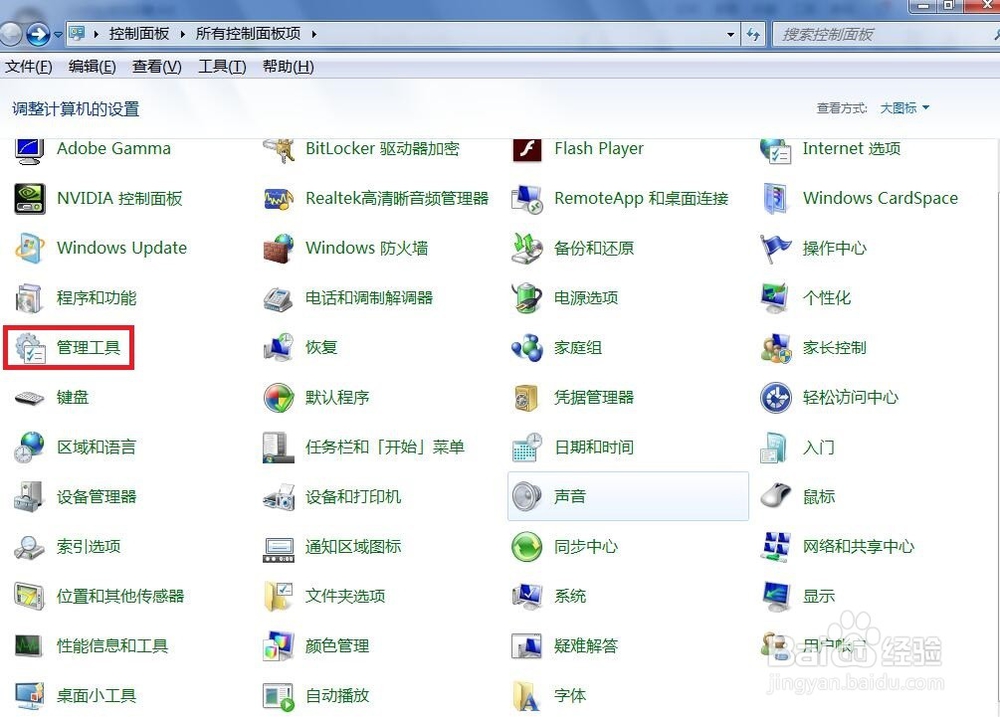Click the refresh button beside address bar
This screenshot has height=717, width=1000.
click(x=753, y=34)
